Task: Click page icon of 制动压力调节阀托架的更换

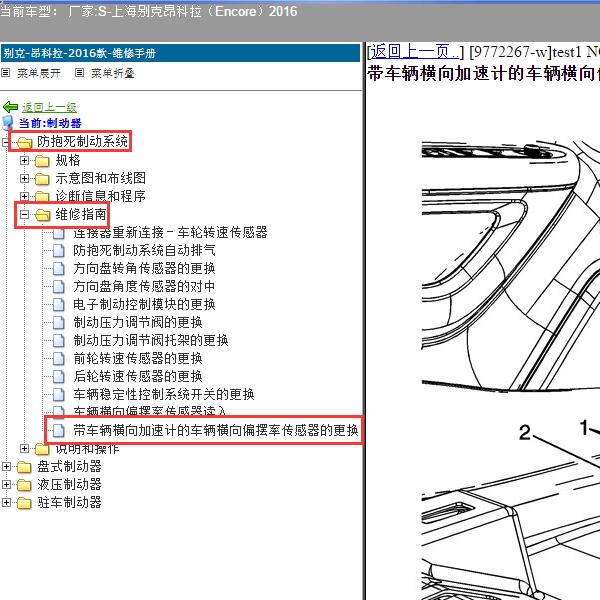Action: pos(59,341)
